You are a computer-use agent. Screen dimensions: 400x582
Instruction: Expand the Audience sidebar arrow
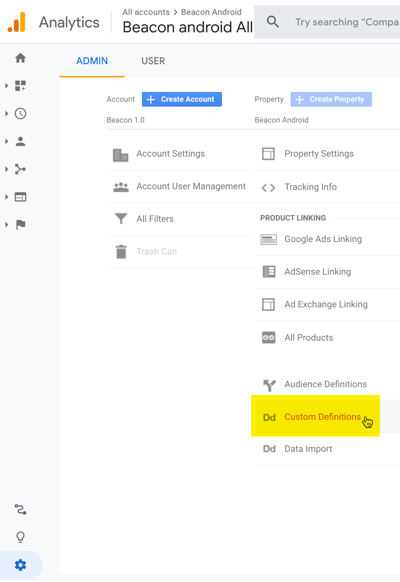coord(6,141)
